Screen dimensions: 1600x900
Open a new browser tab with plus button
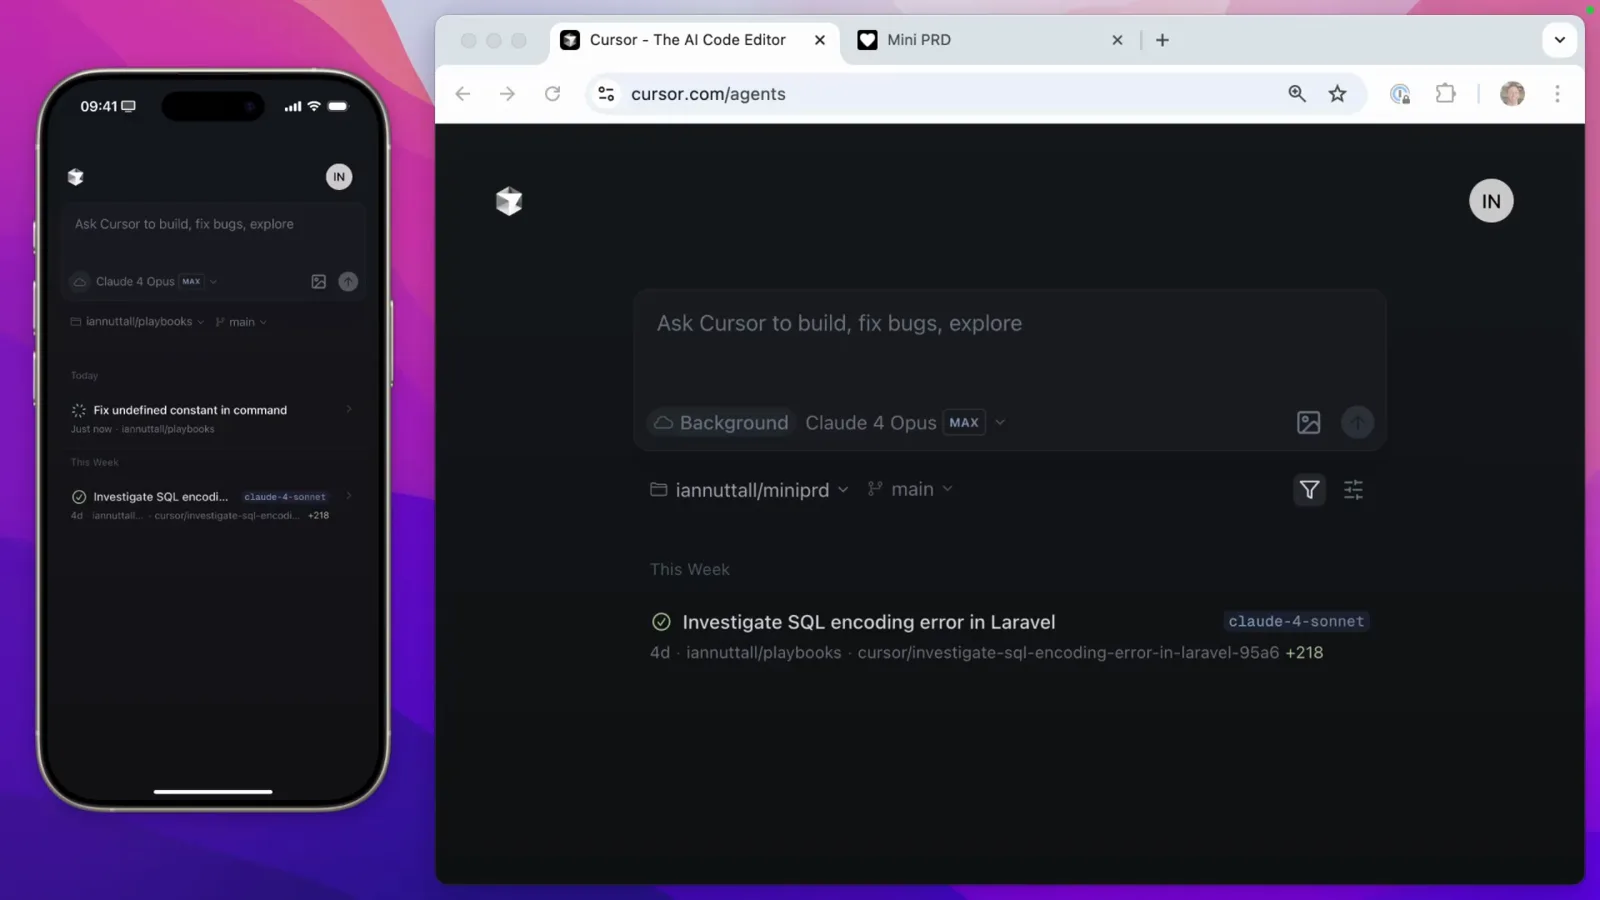tap(1162, 40)
